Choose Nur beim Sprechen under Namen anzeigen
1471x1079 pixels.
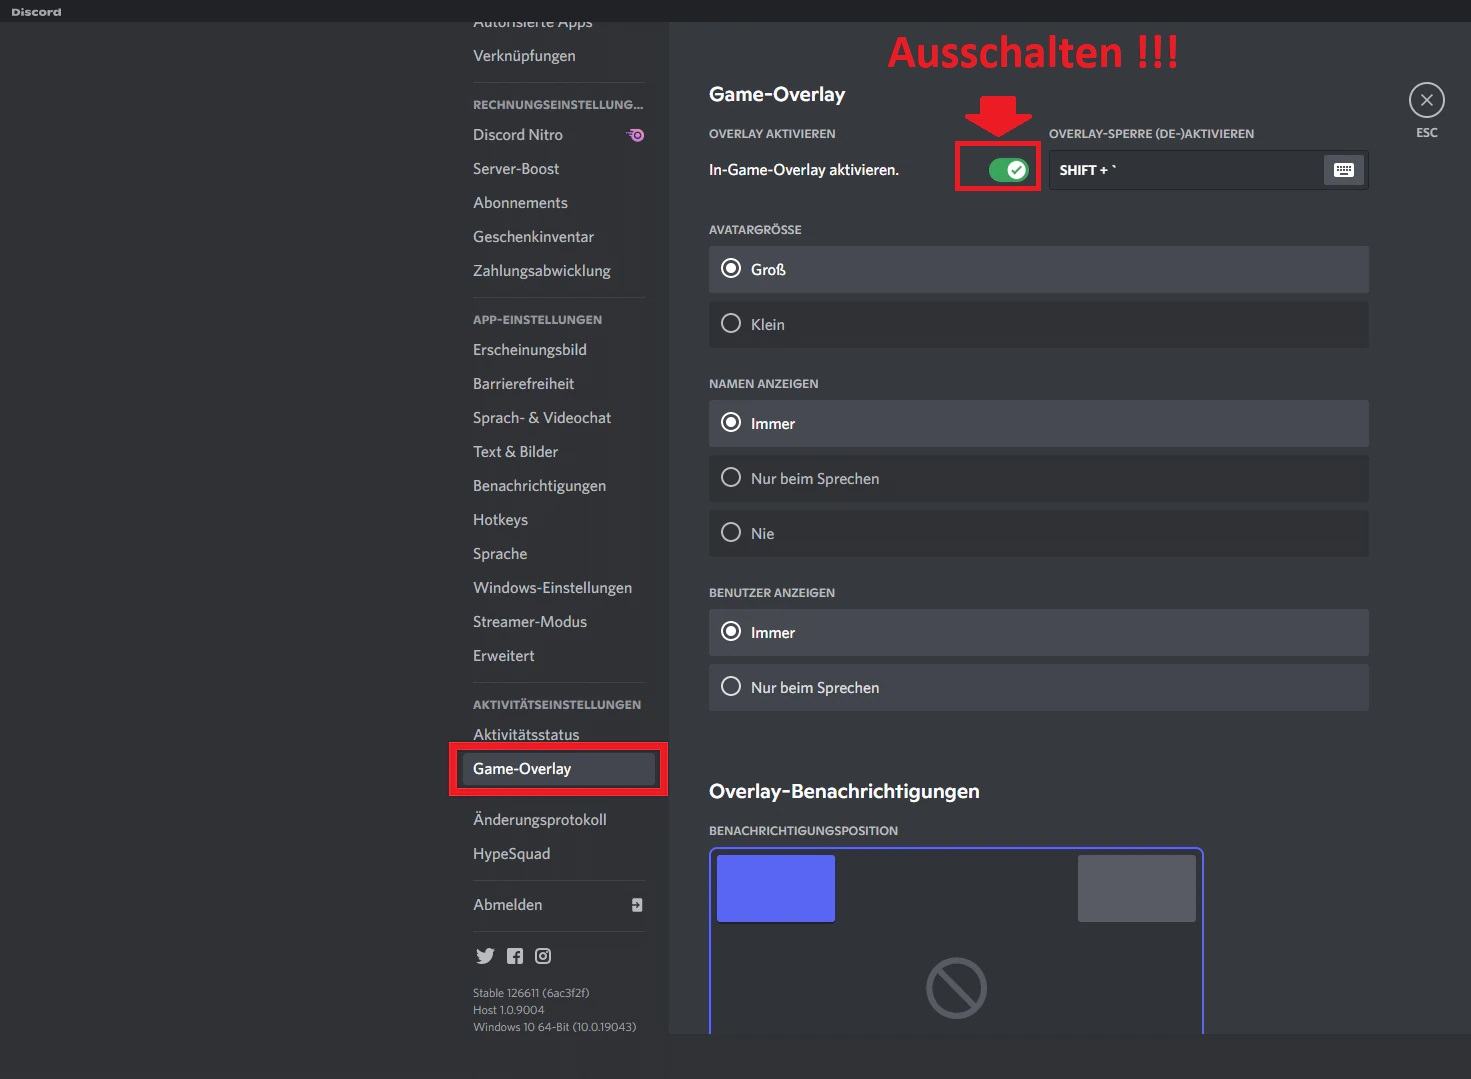(x=1038, y=479)
